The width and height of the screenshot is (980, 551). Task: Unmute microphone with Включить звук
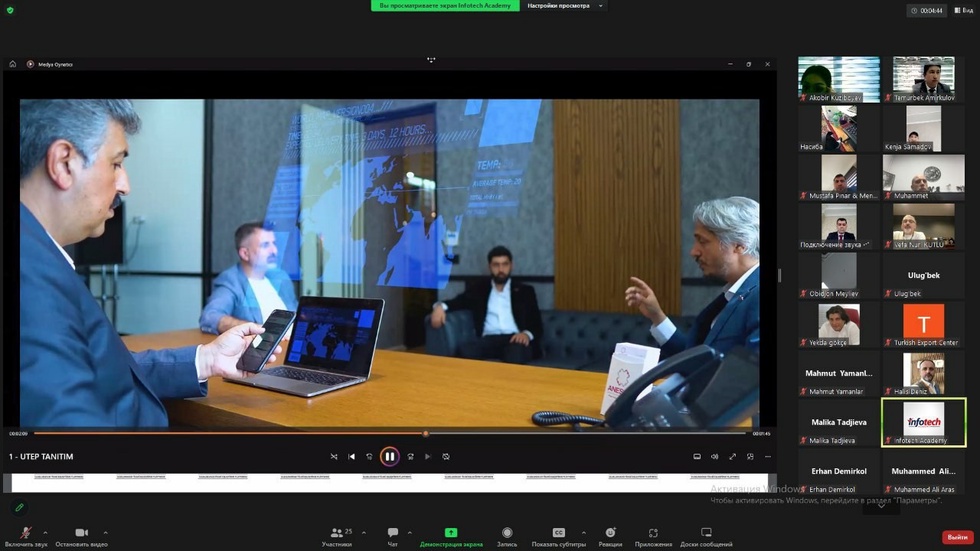click(x=26, y=536)
